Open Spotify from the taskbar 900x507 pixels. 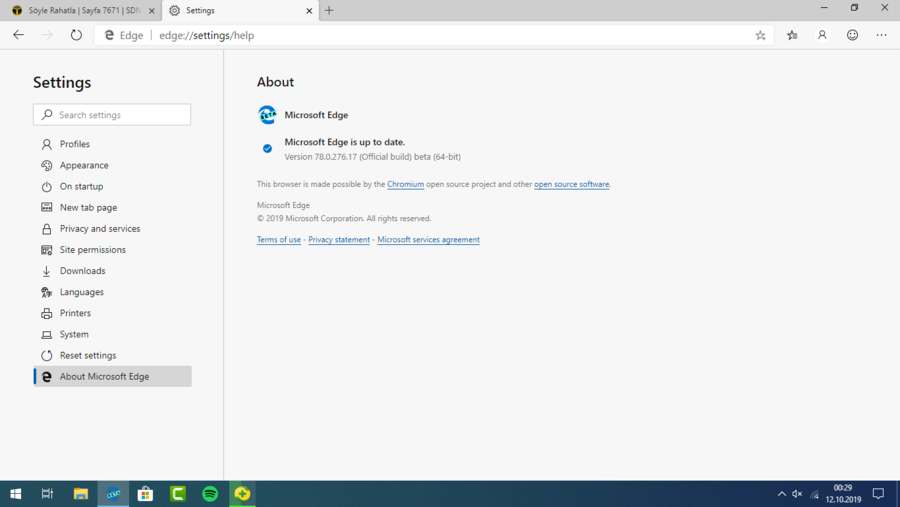tap(210, 494)
